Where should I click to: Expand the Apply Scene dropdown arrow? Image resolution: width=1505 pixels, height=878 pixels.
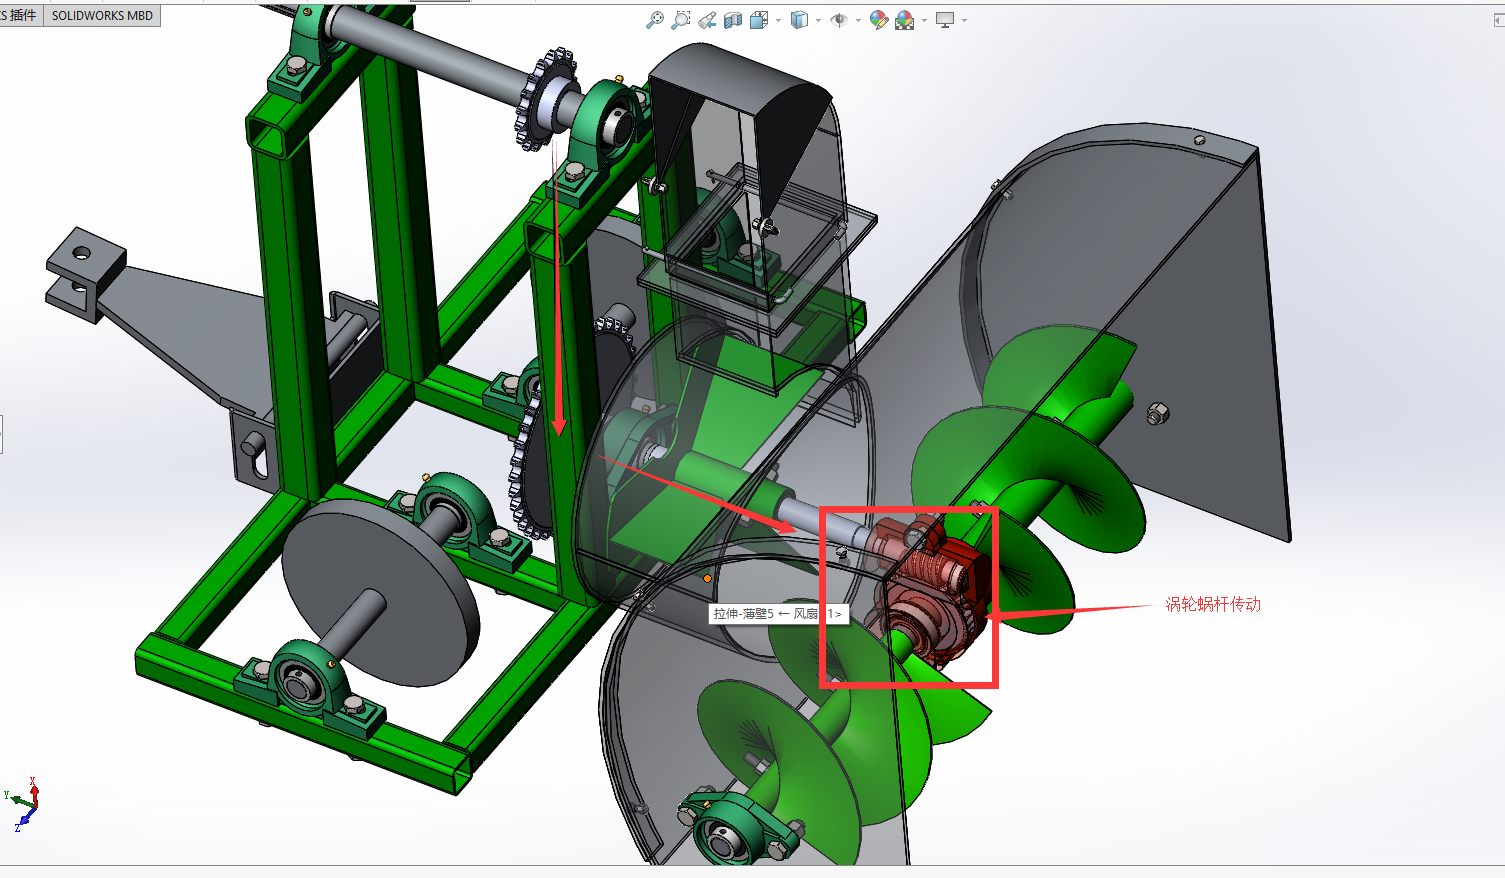924,20
